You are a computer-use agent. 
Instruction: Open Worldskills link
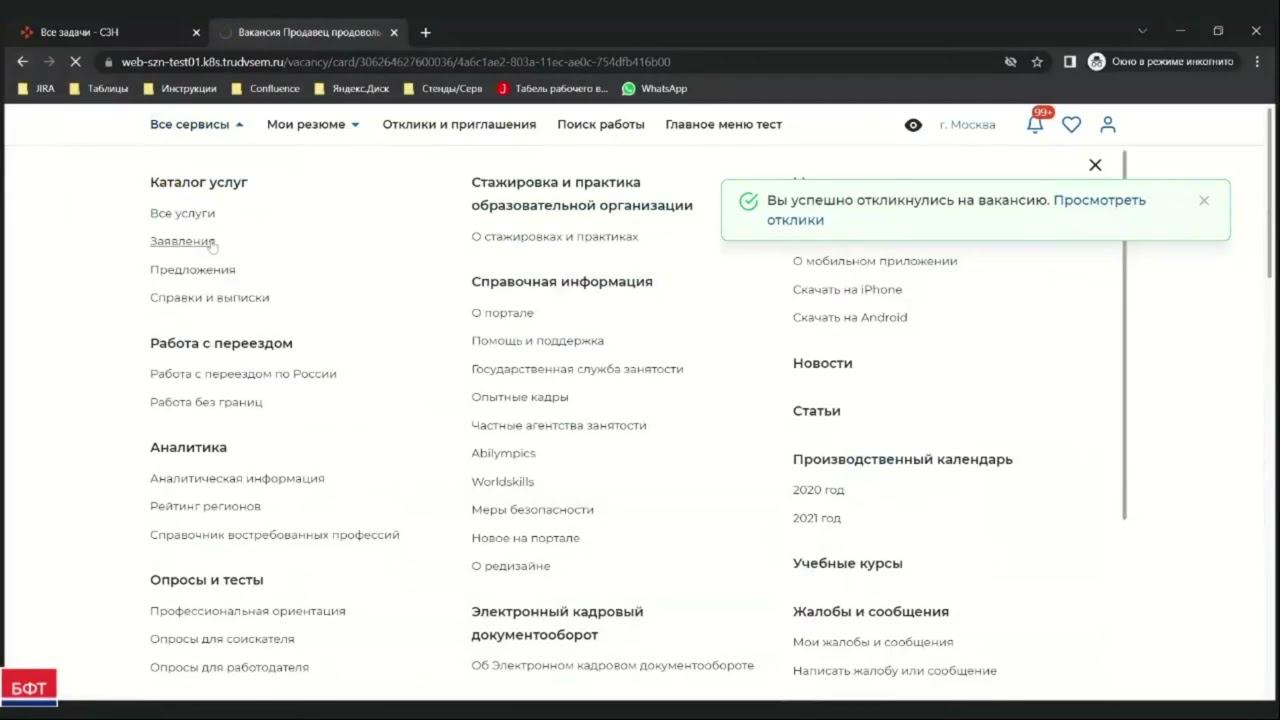(x=502, y=481)
